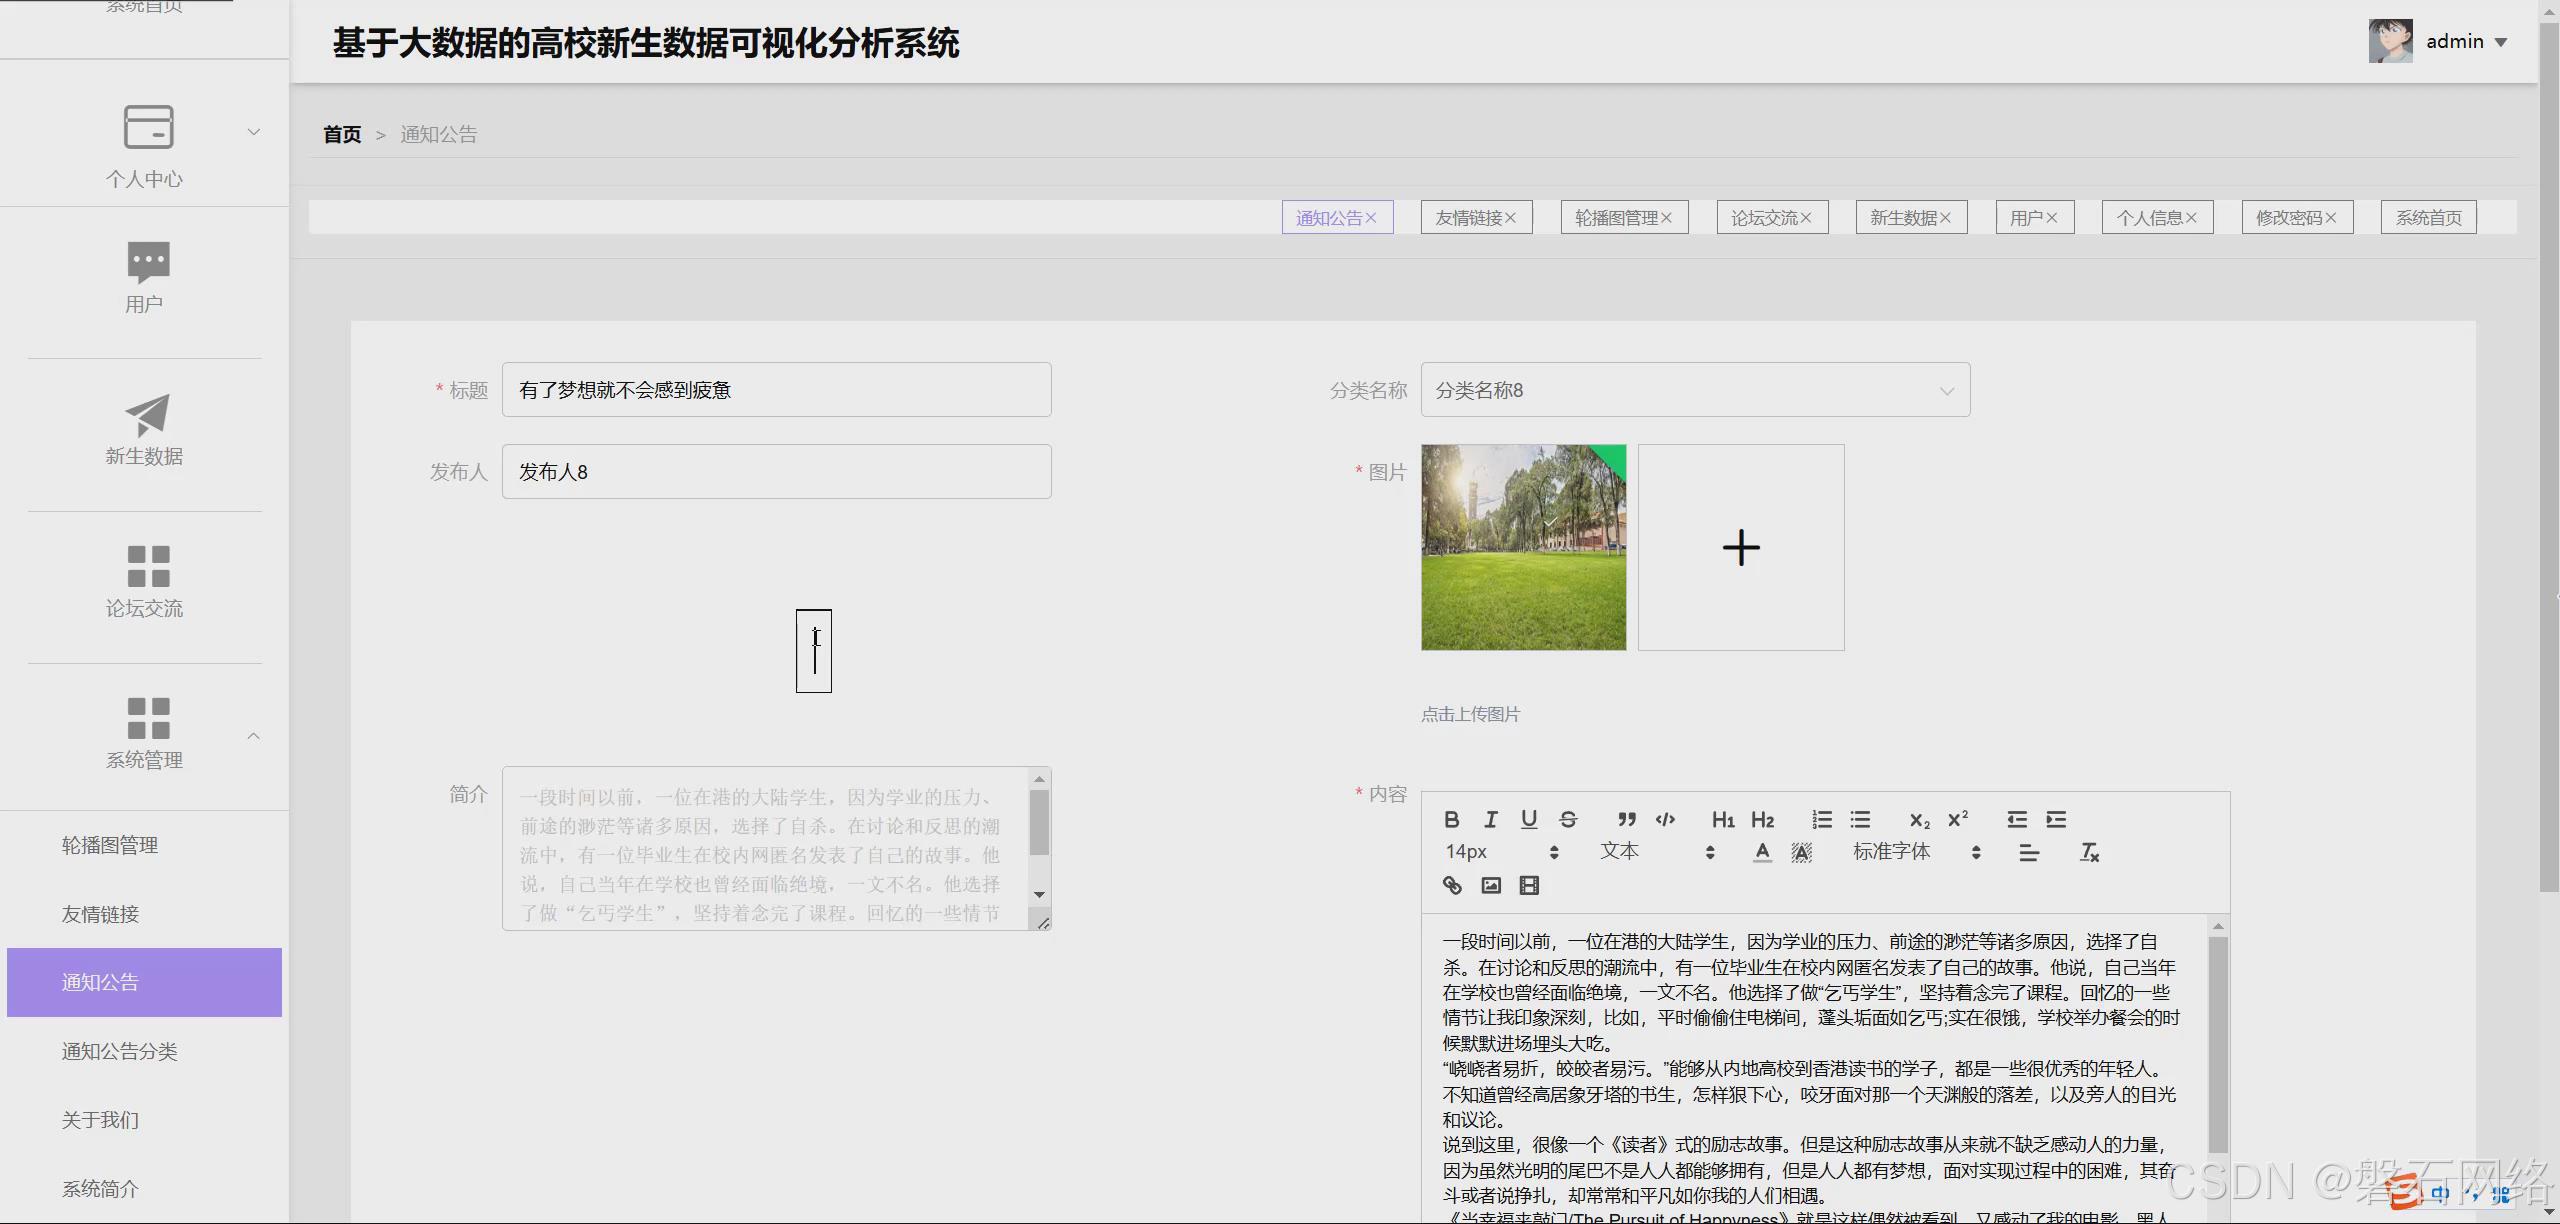
Task: Apply strikethrough formatting in the editor
Action: coord(1568,820)
